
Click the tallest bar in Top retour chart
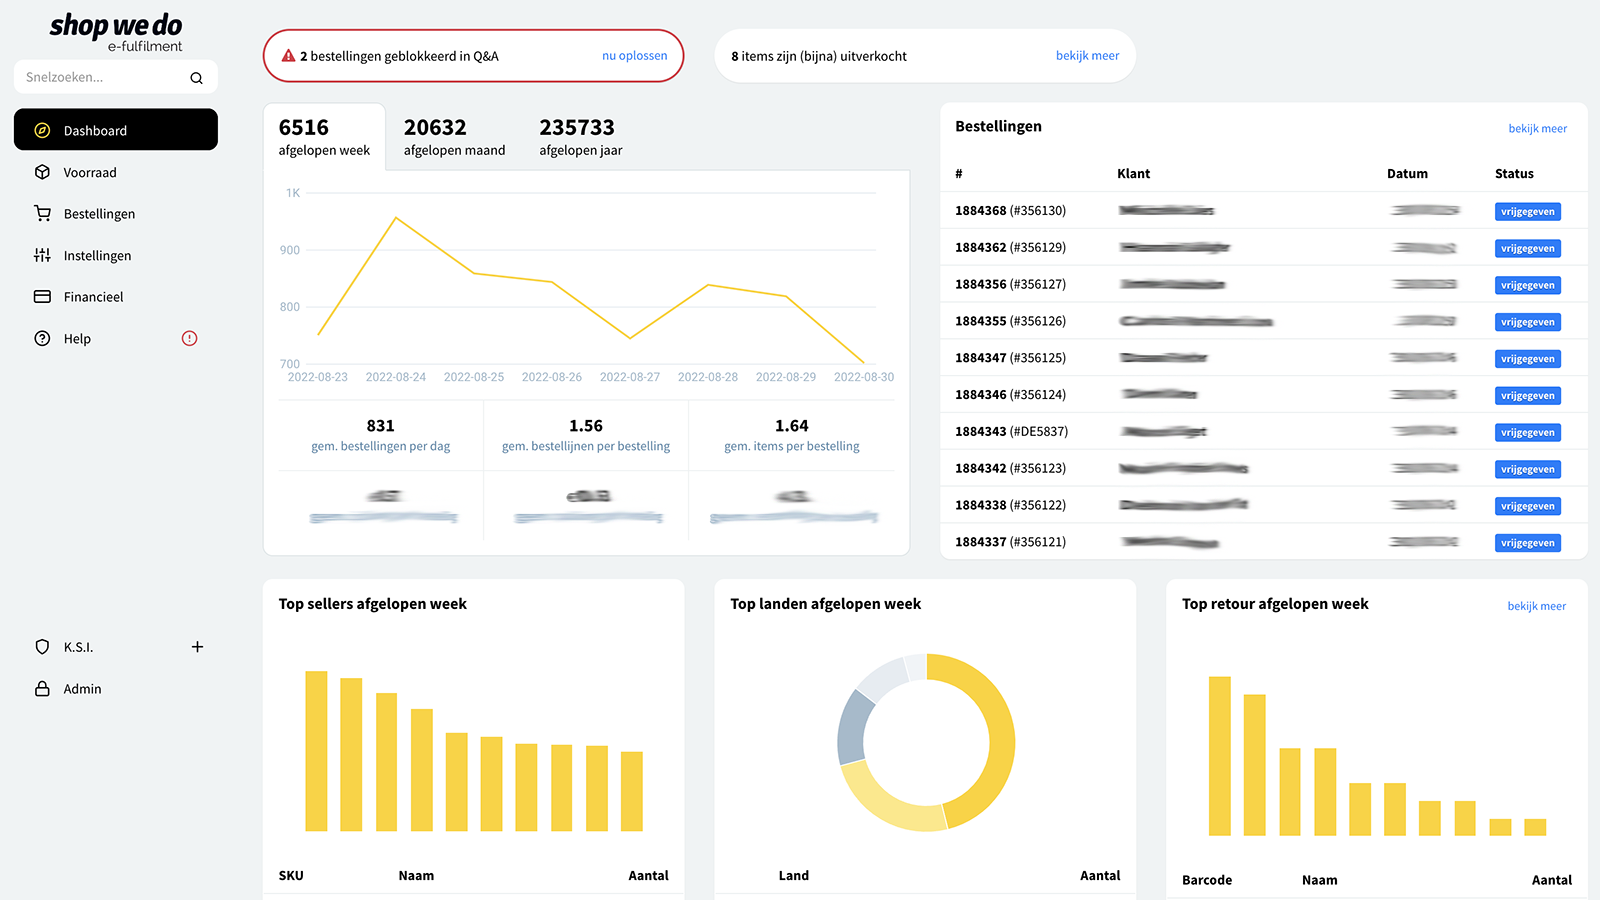[x=1220, y=756]
